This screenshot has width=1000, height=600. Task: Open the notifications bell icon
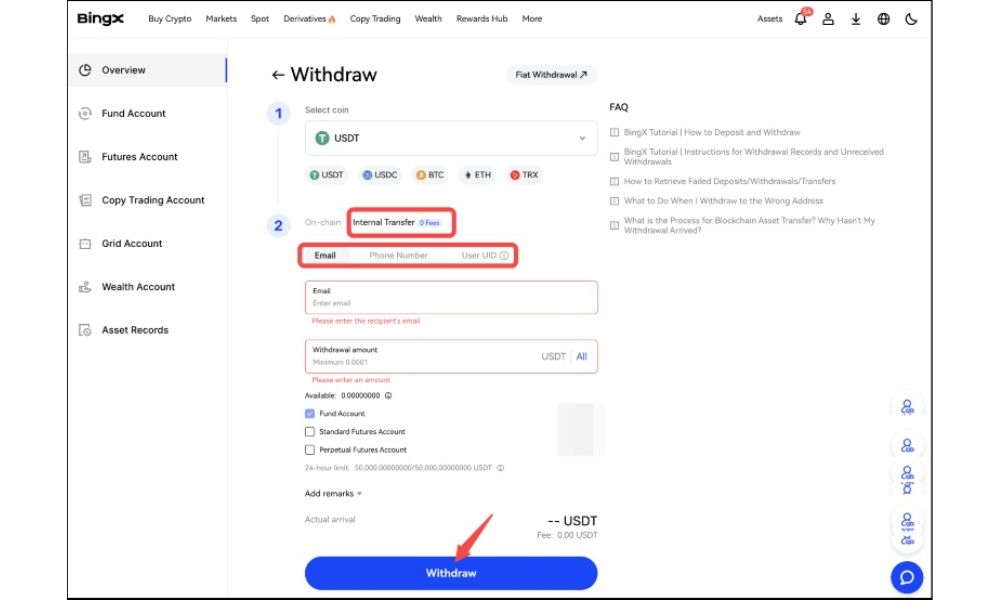(801, 19)
